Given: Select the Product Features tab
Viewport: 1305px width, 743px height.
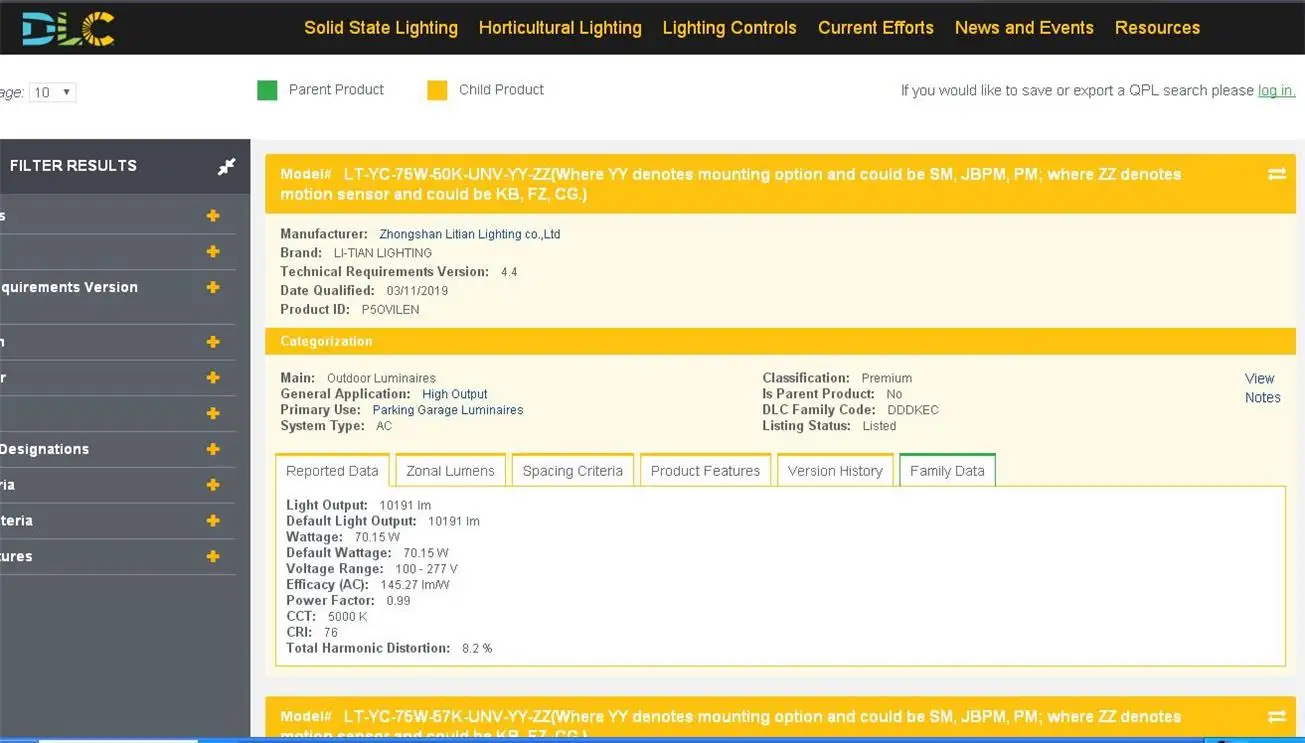Looking at the screenshot, I should (x=705, y=471).
